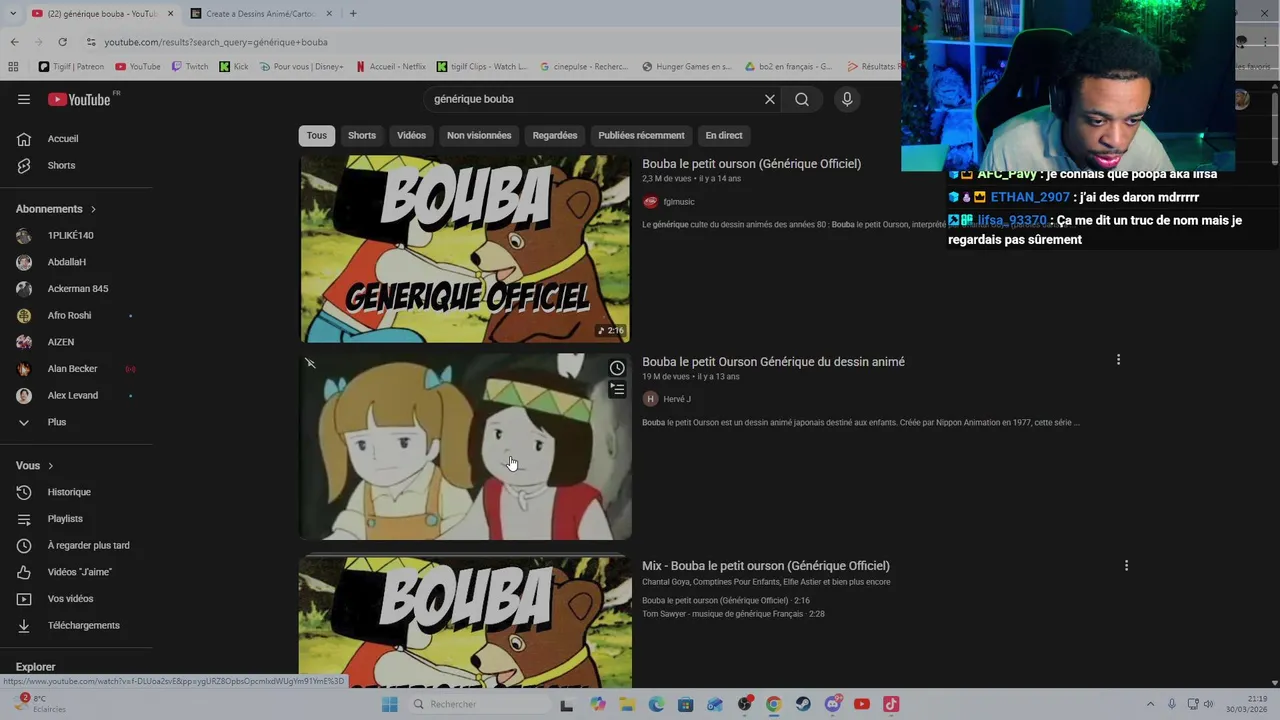Submit search with the magnifier button
The width and height of the screenshot is (1280, 720).
point(802,99)
